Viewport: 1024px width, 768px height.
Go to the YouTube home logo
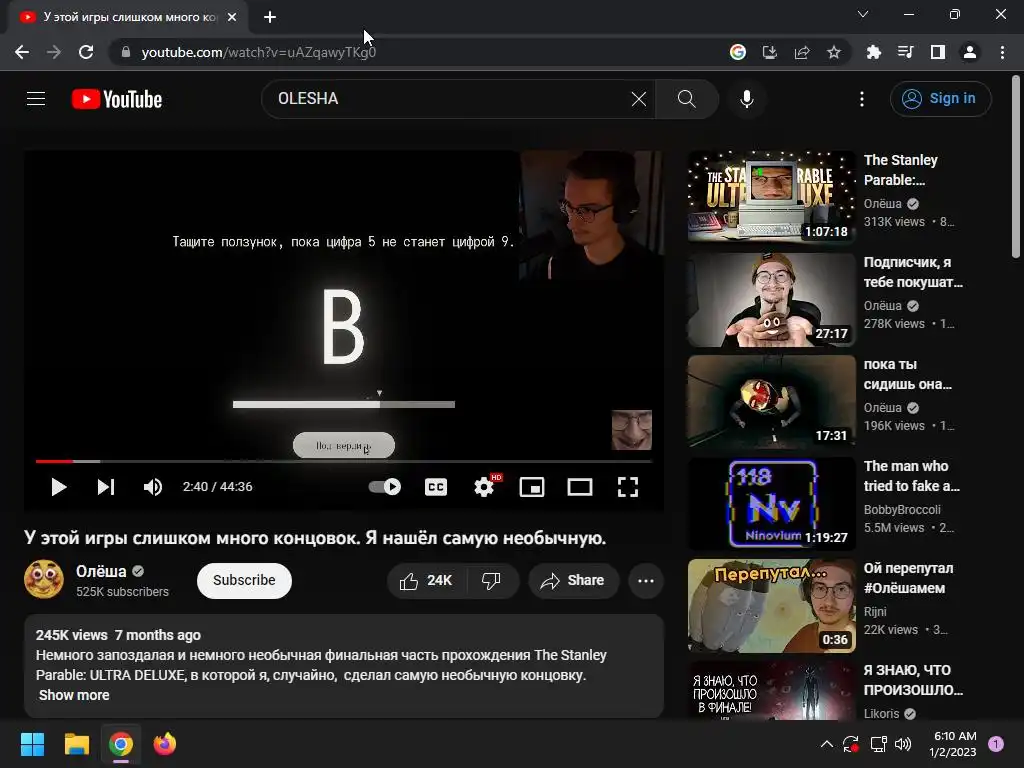[x=117, y=99]
